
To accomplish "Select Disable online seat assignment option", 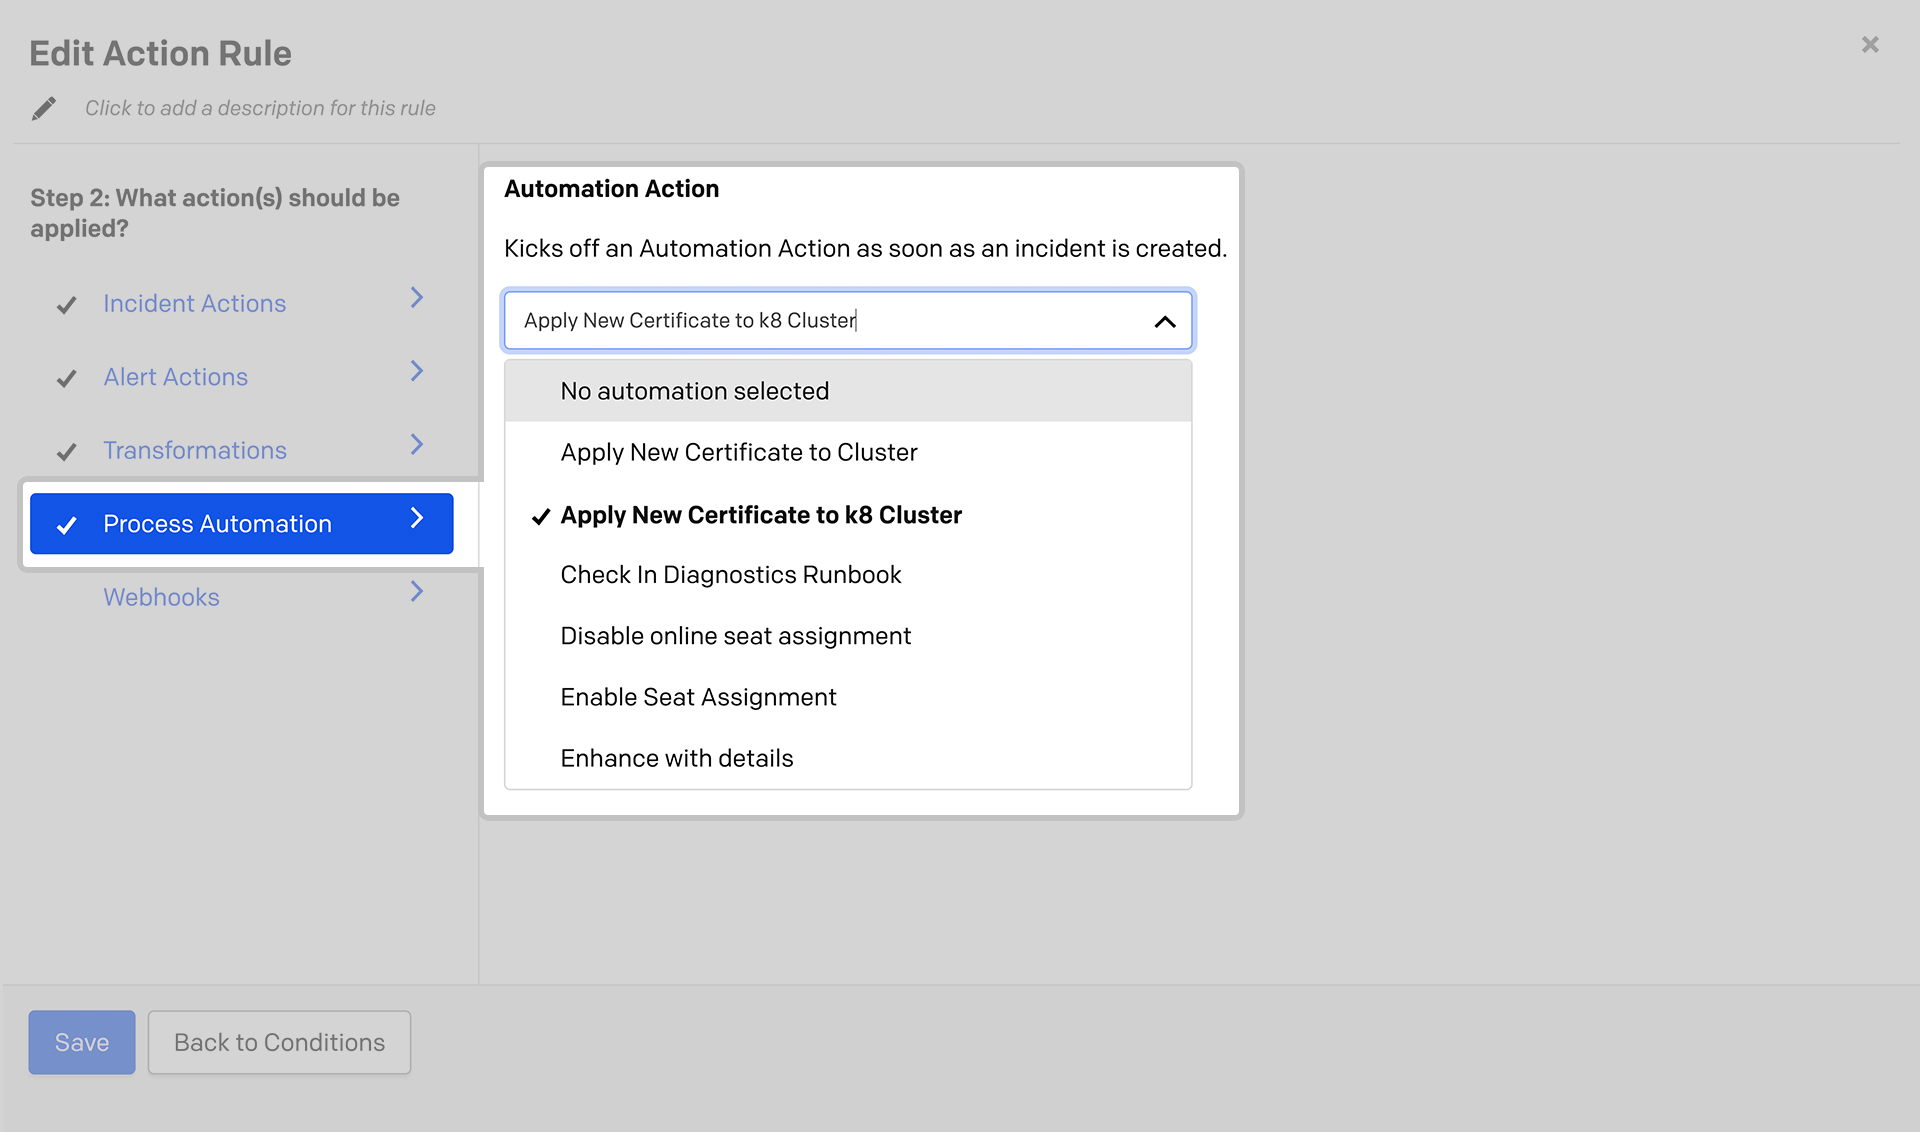I will tap(736, 635).
